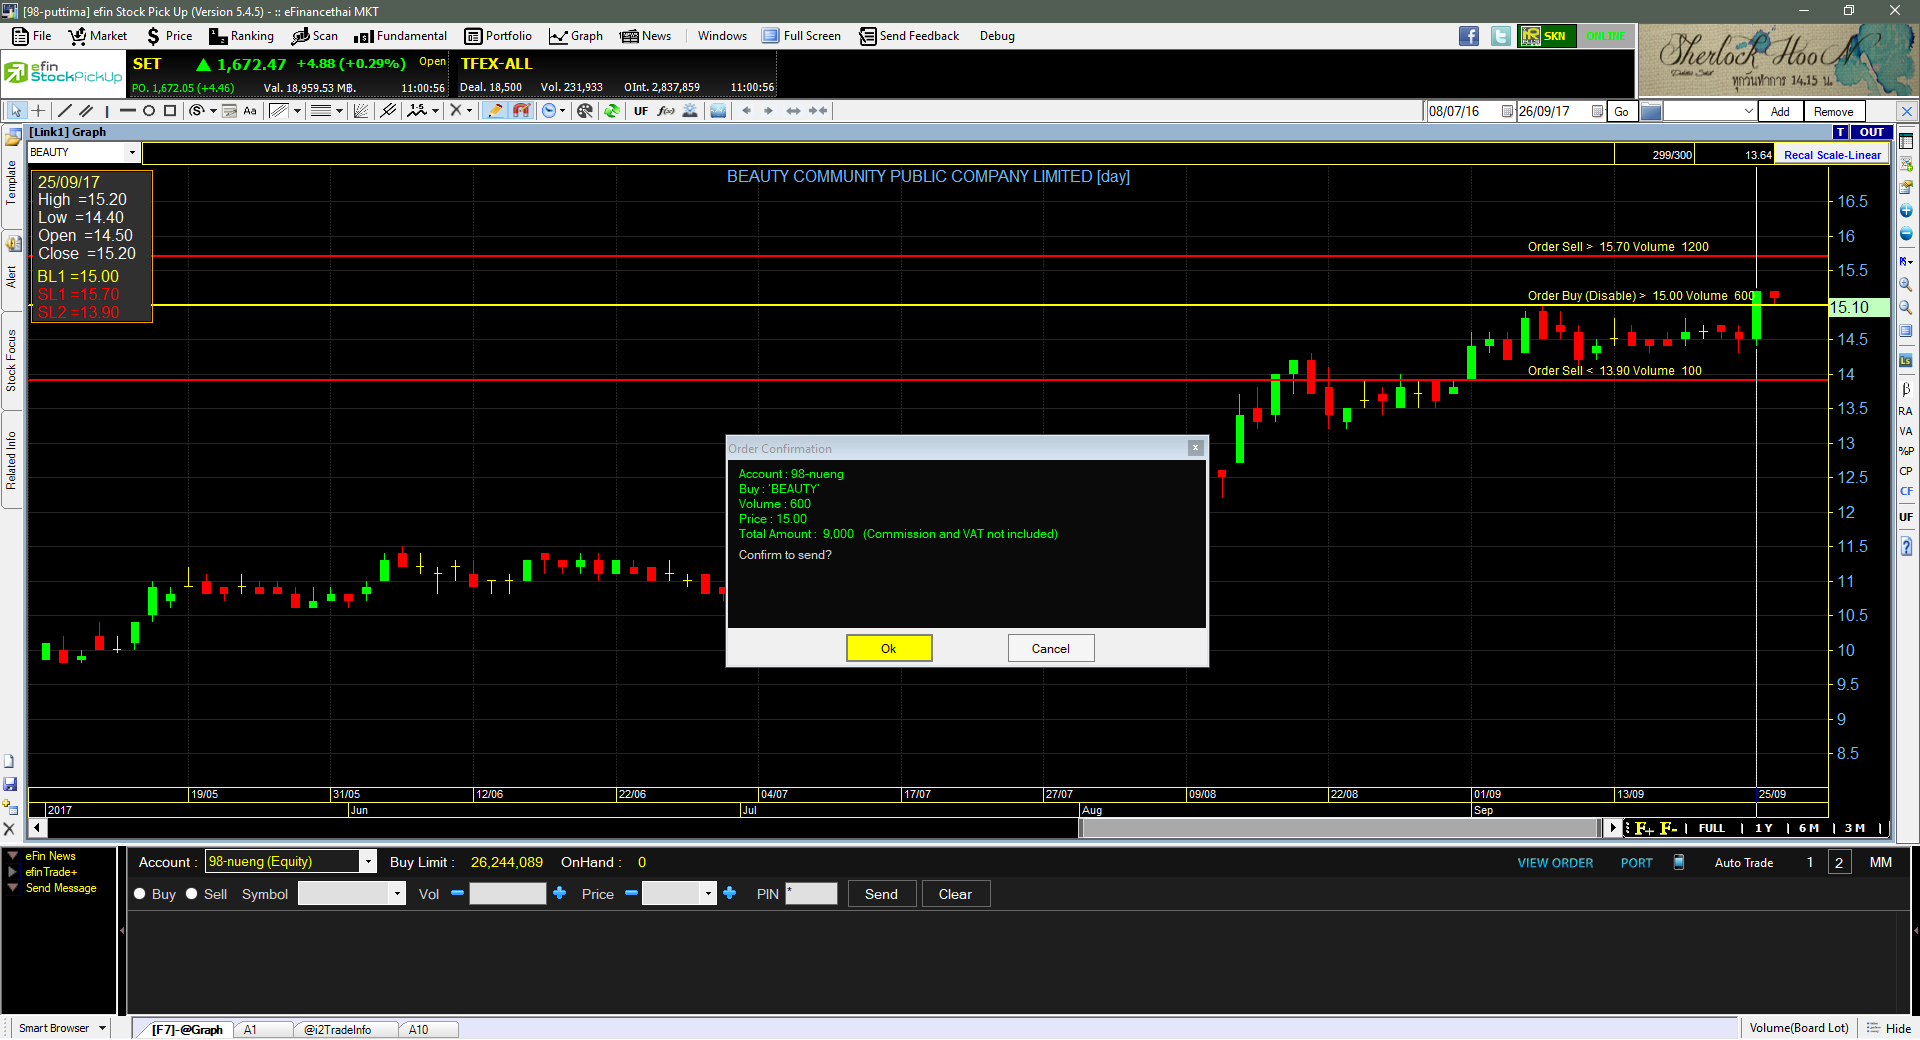Switch to the A10 tab
This screenshot has width=1920, height=1040.
419,1030
